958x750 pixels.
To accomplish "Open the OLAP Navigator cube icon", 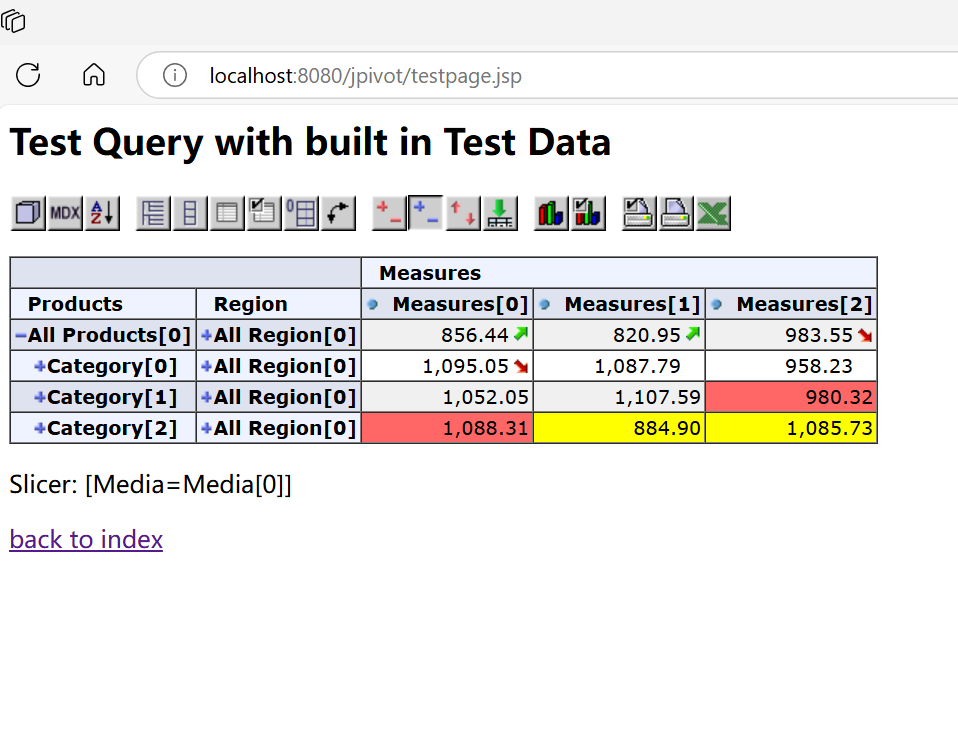I will tap(28, 213).
